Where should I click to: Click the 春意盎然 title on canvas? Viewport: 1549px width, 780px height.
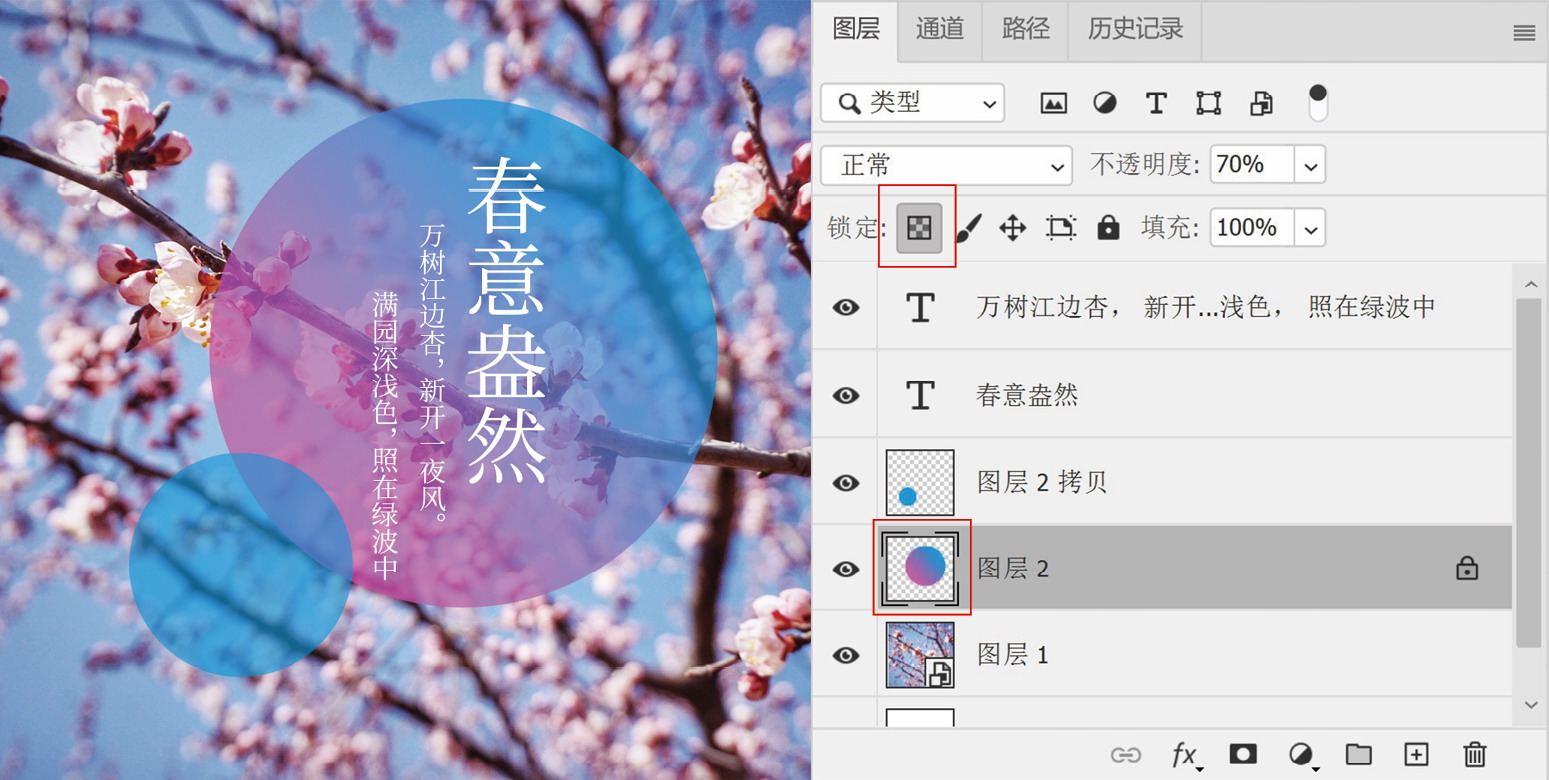(x=507, y=321)
